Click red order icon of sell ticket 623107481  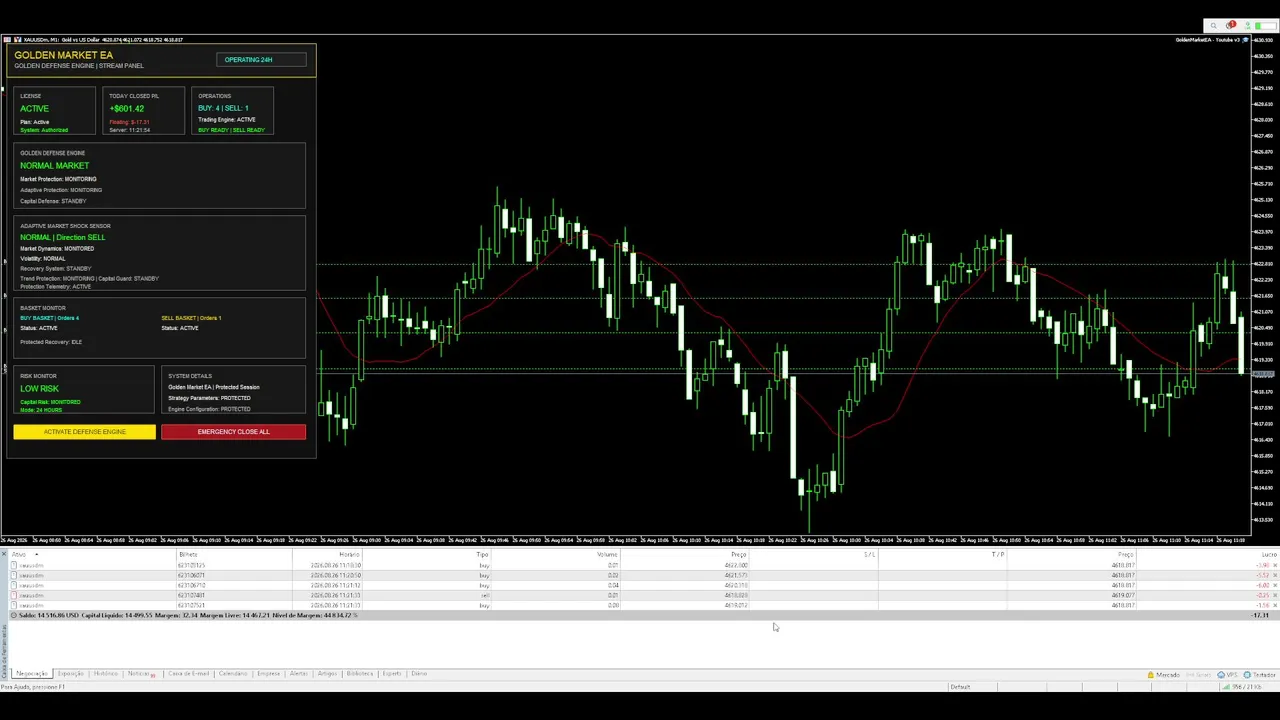[x=14, y=596]
